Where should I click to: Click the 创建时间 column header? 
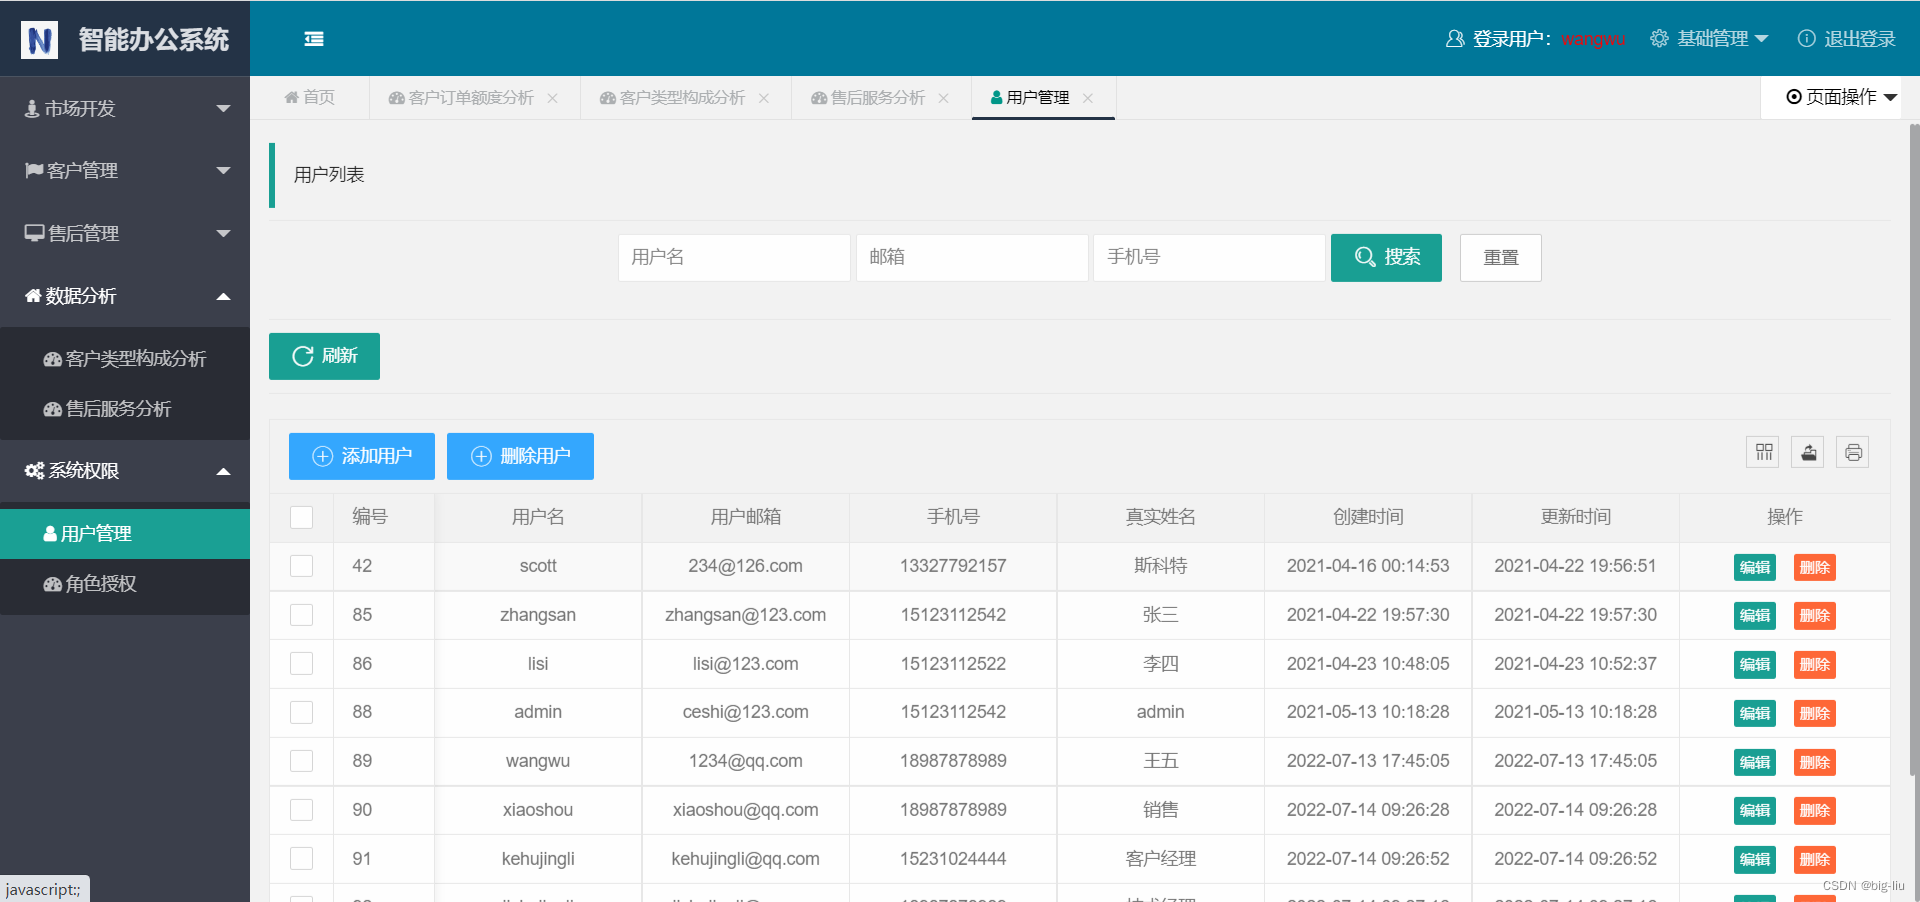click(x=1368, y=517)
